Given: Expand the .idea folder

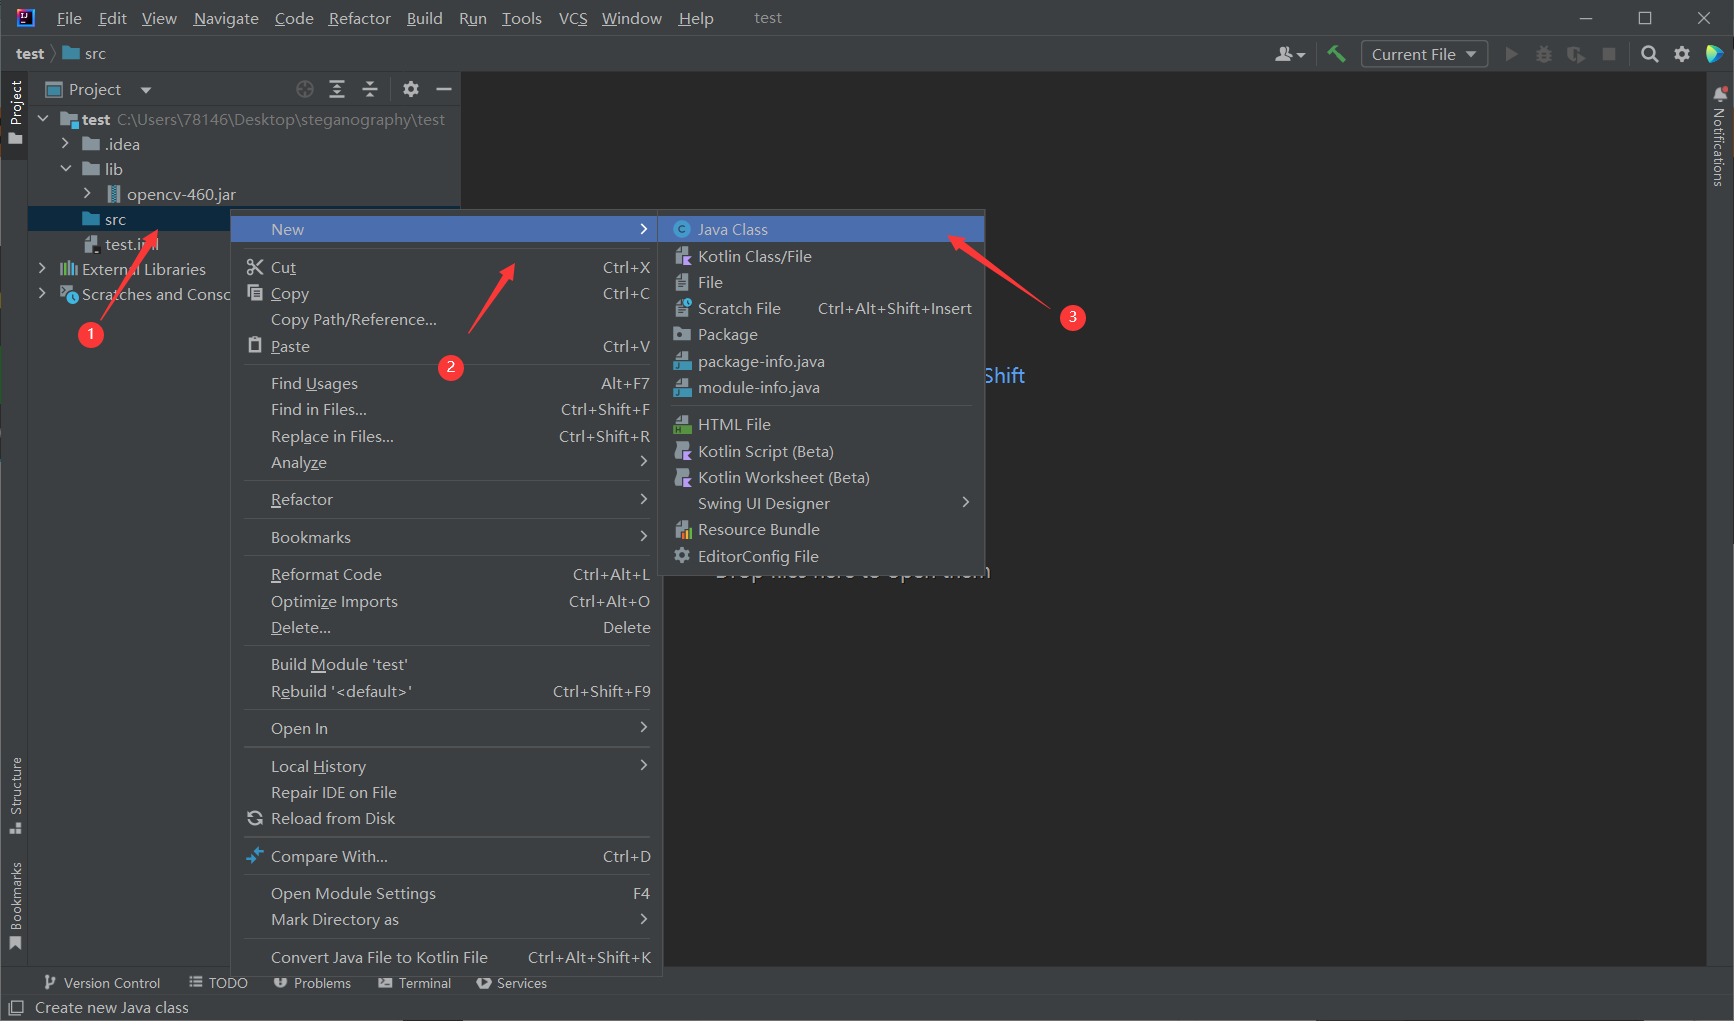Looking at the screenshot, I should click(66, 144).
